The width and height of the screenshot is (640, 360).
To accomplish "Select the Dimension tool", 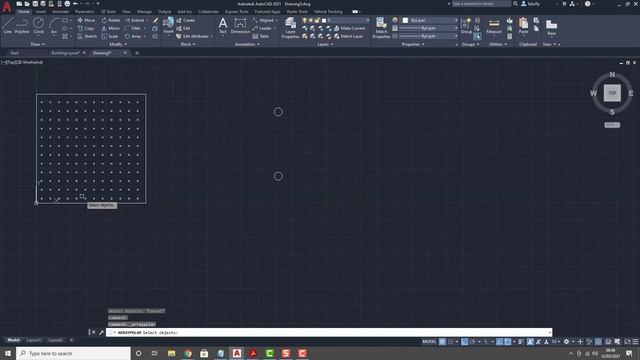I will [240, 25].
